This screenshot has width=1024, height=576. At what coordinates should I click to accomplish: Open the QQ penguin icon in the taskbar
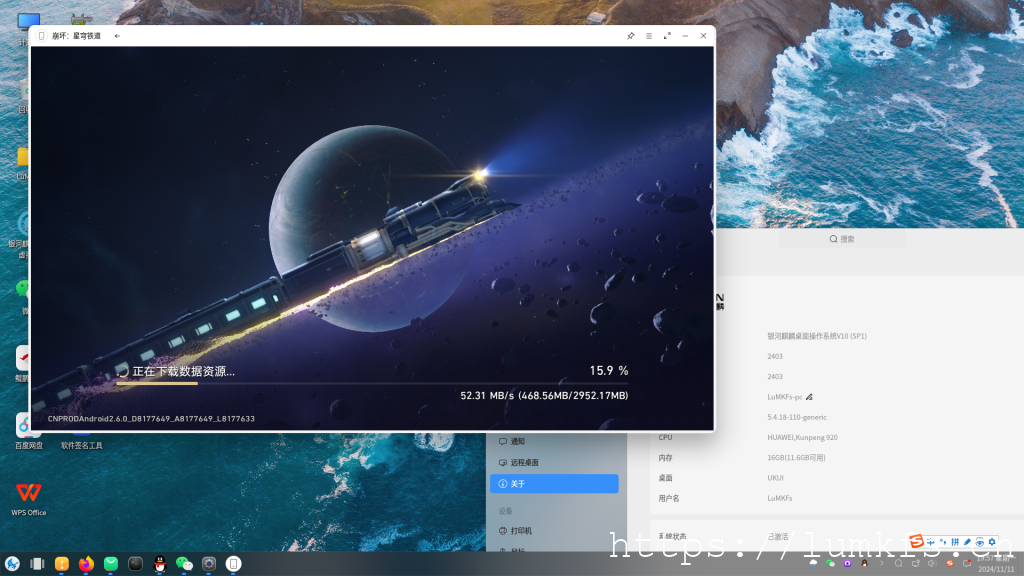pos(160,564)
